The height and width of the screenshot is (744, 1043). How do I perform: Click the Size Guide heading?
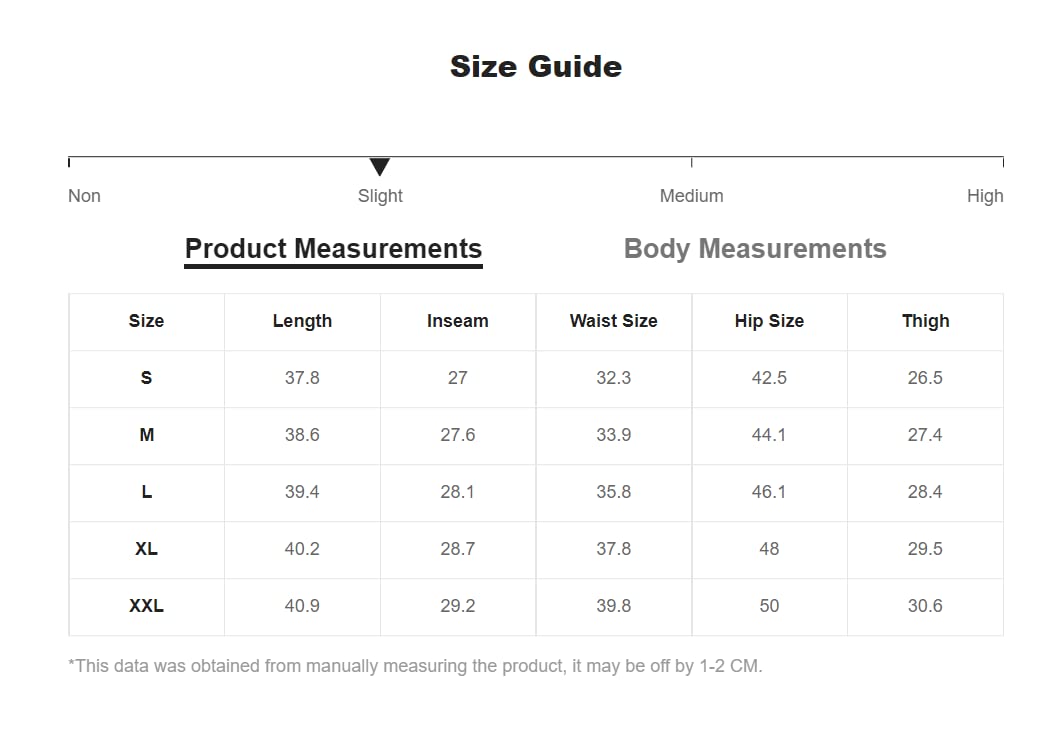click(x=536, y=67)
